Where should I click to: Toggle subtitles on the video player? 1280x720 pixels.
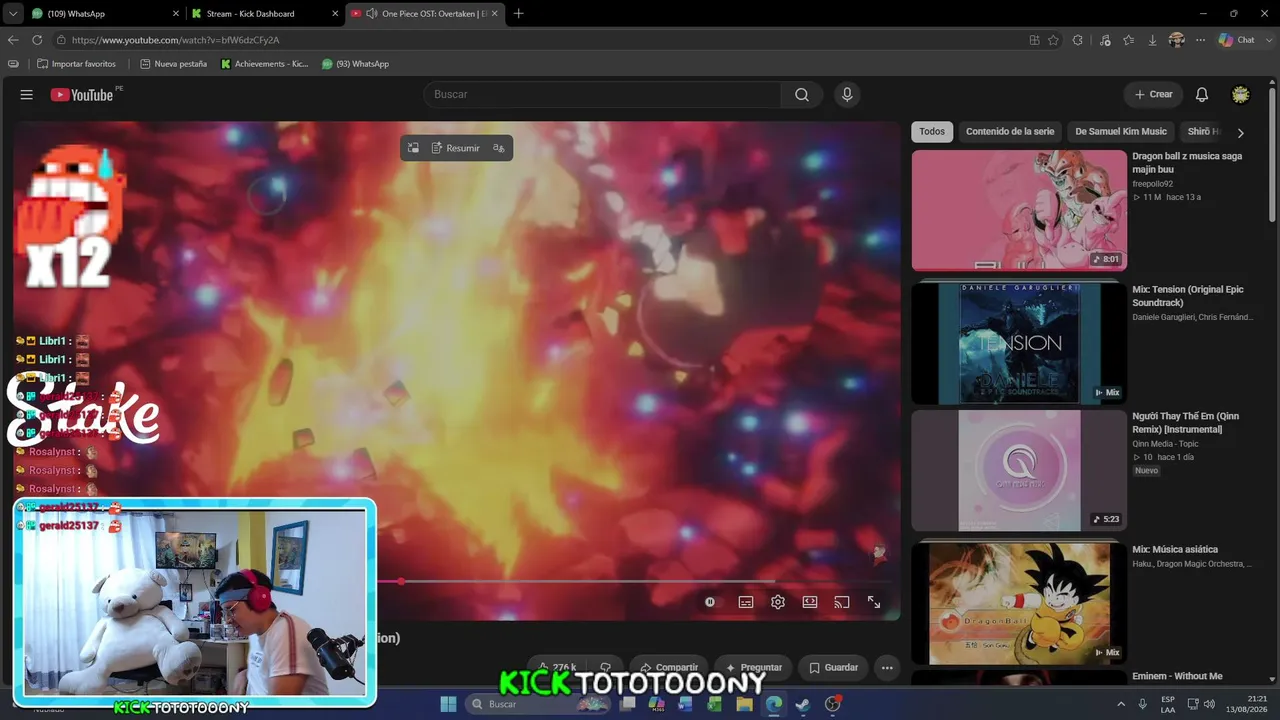coord(746,602)
